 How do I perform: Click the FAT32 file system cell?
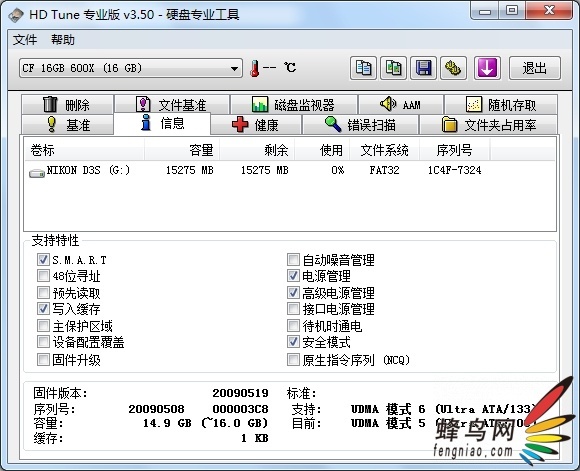(384, 170)
